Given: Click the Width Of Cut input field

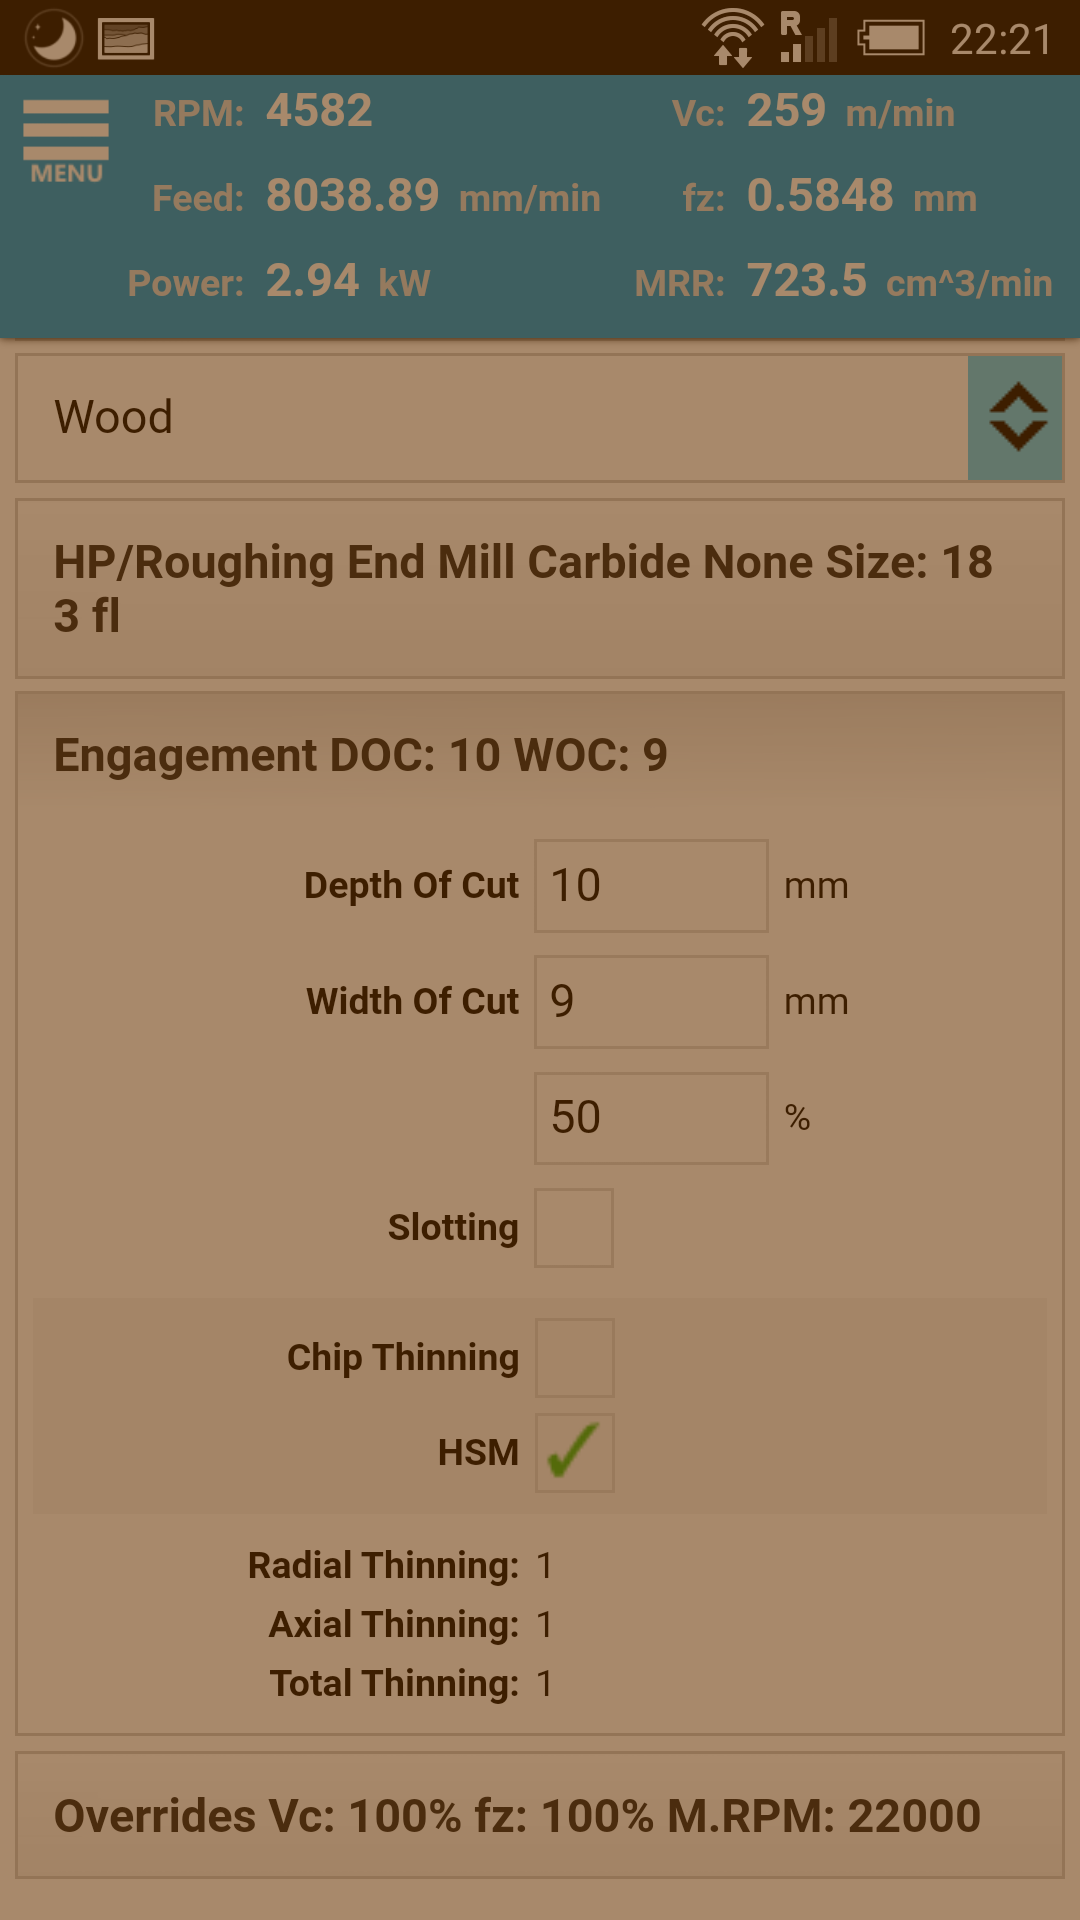Looking at the screenshot, I should tap(651, 1002).
